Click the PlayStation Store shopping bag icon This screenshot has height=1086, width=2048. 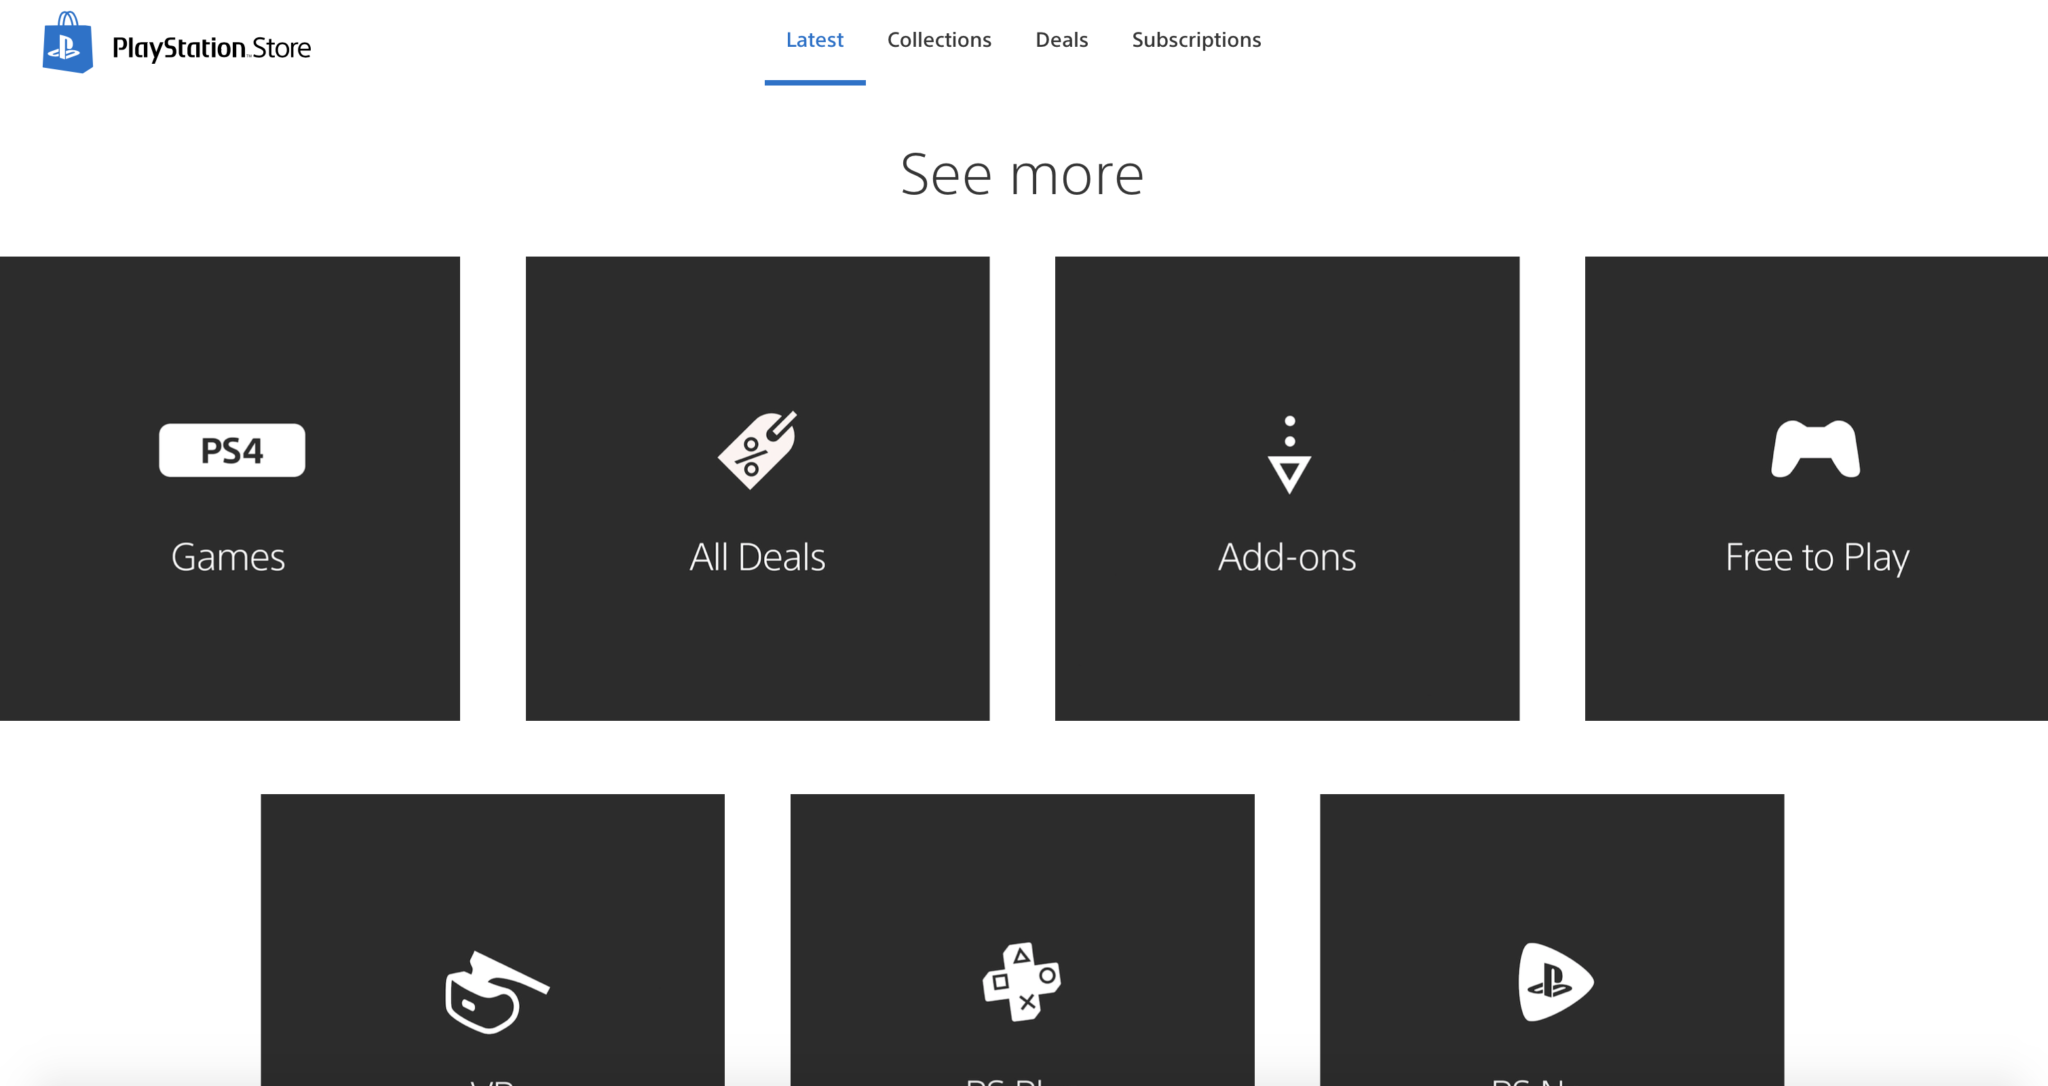pos(67,44)
